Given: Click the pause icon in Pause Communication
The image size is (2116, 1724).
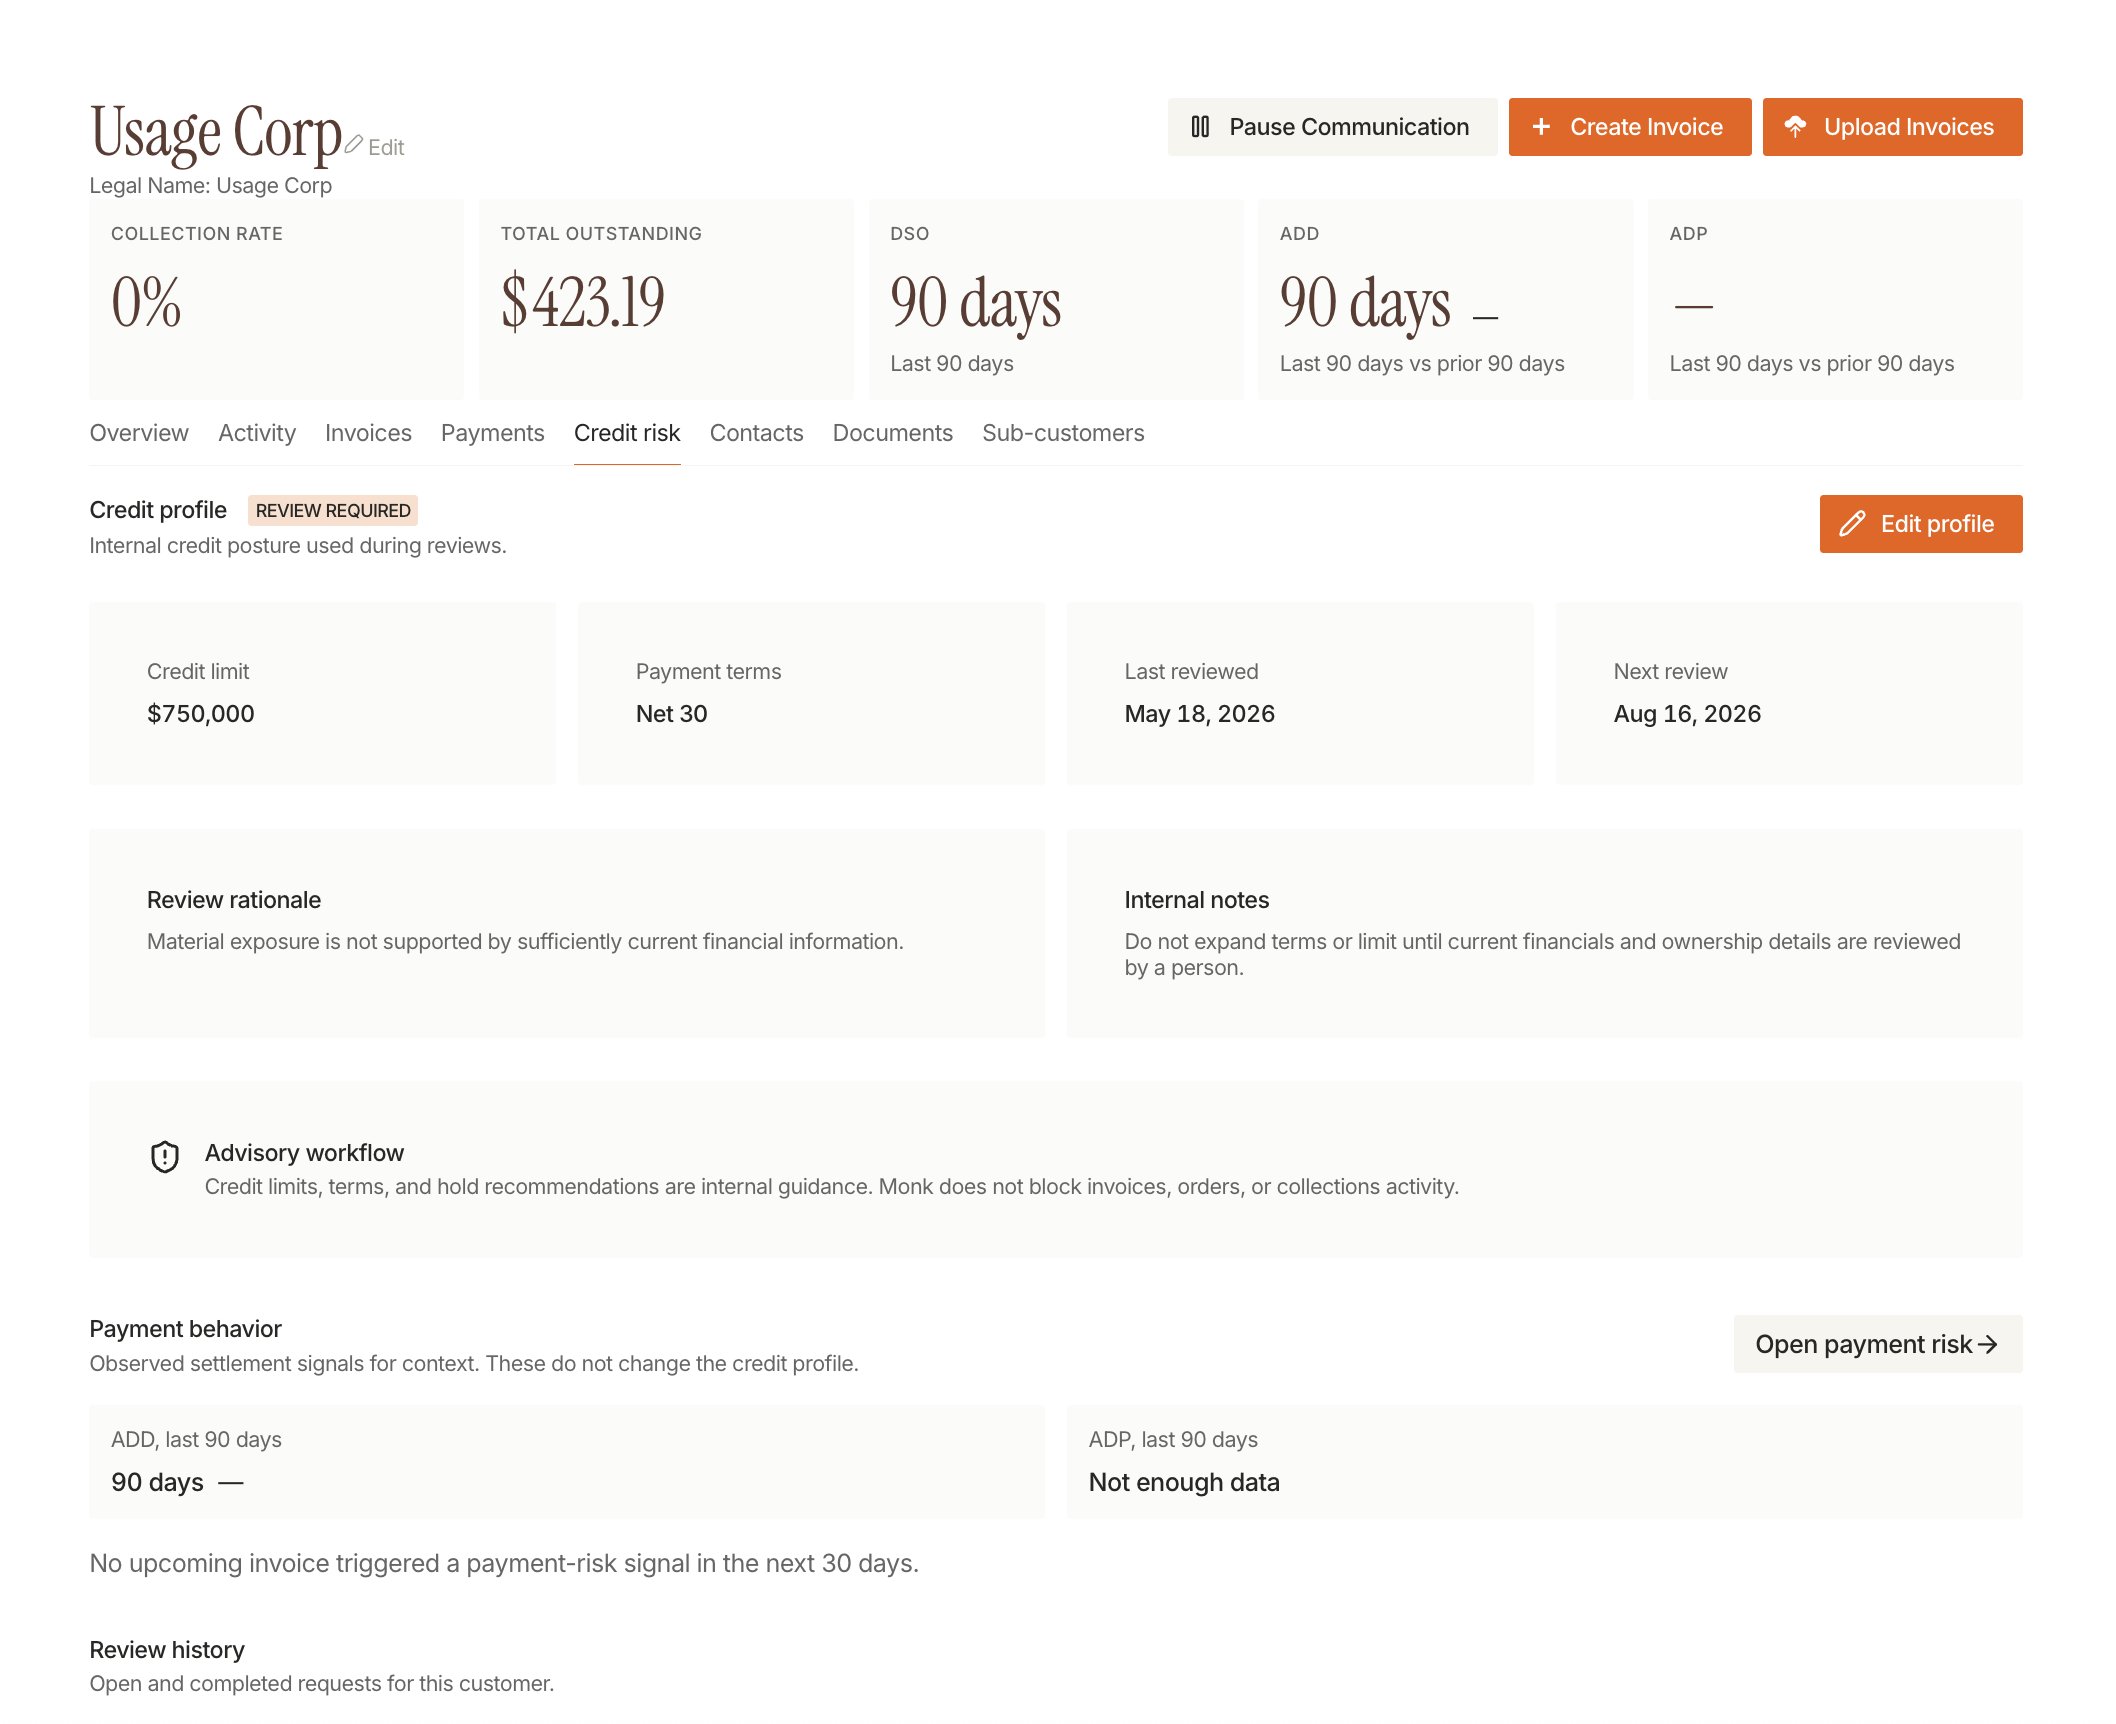Looking at the screenshot, I should click(1200, 127).
